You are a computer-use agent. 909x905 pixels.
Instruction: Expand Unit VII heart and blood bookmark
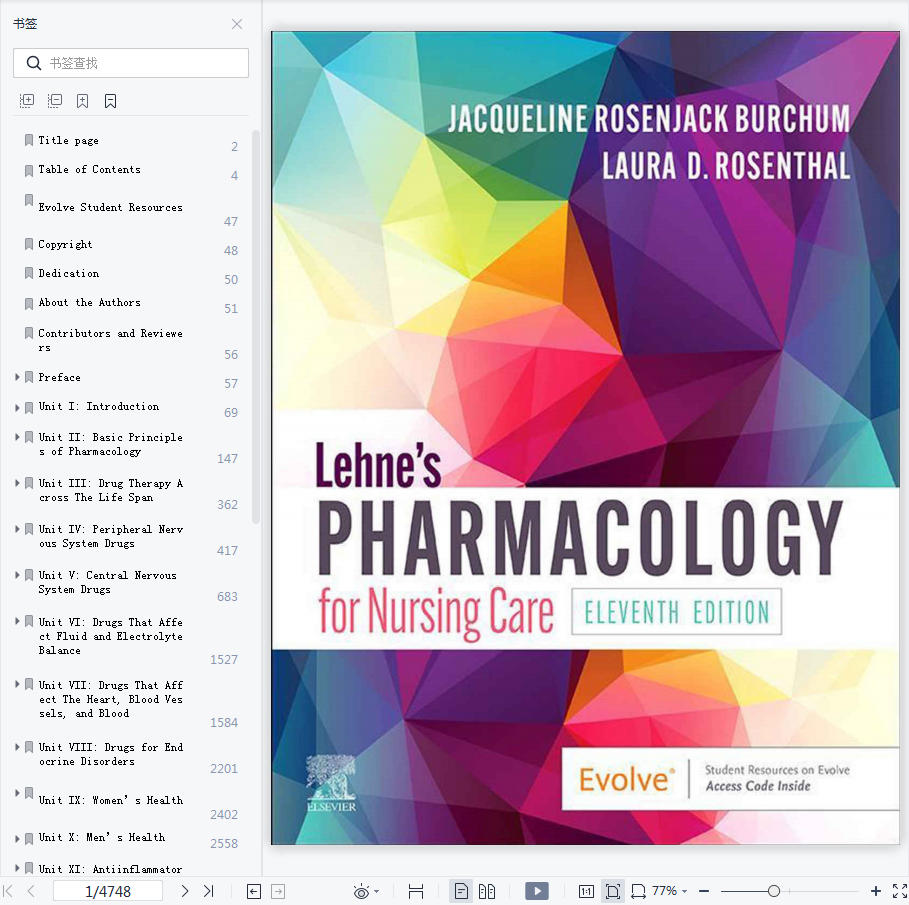pos(17,685)
